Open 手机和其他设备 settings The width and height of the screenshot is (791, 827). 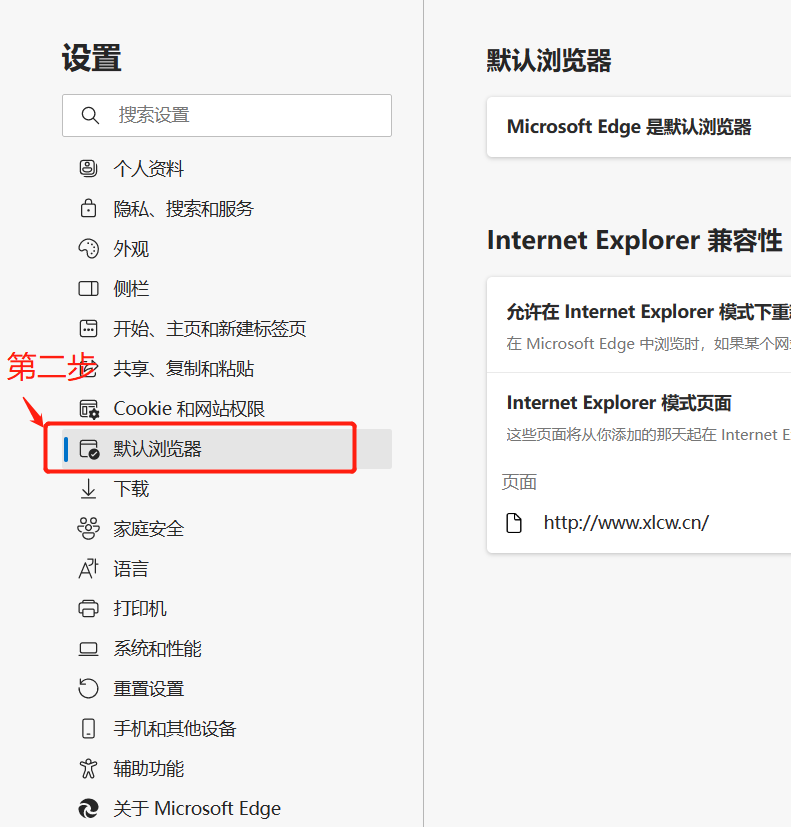coord(227,728)
